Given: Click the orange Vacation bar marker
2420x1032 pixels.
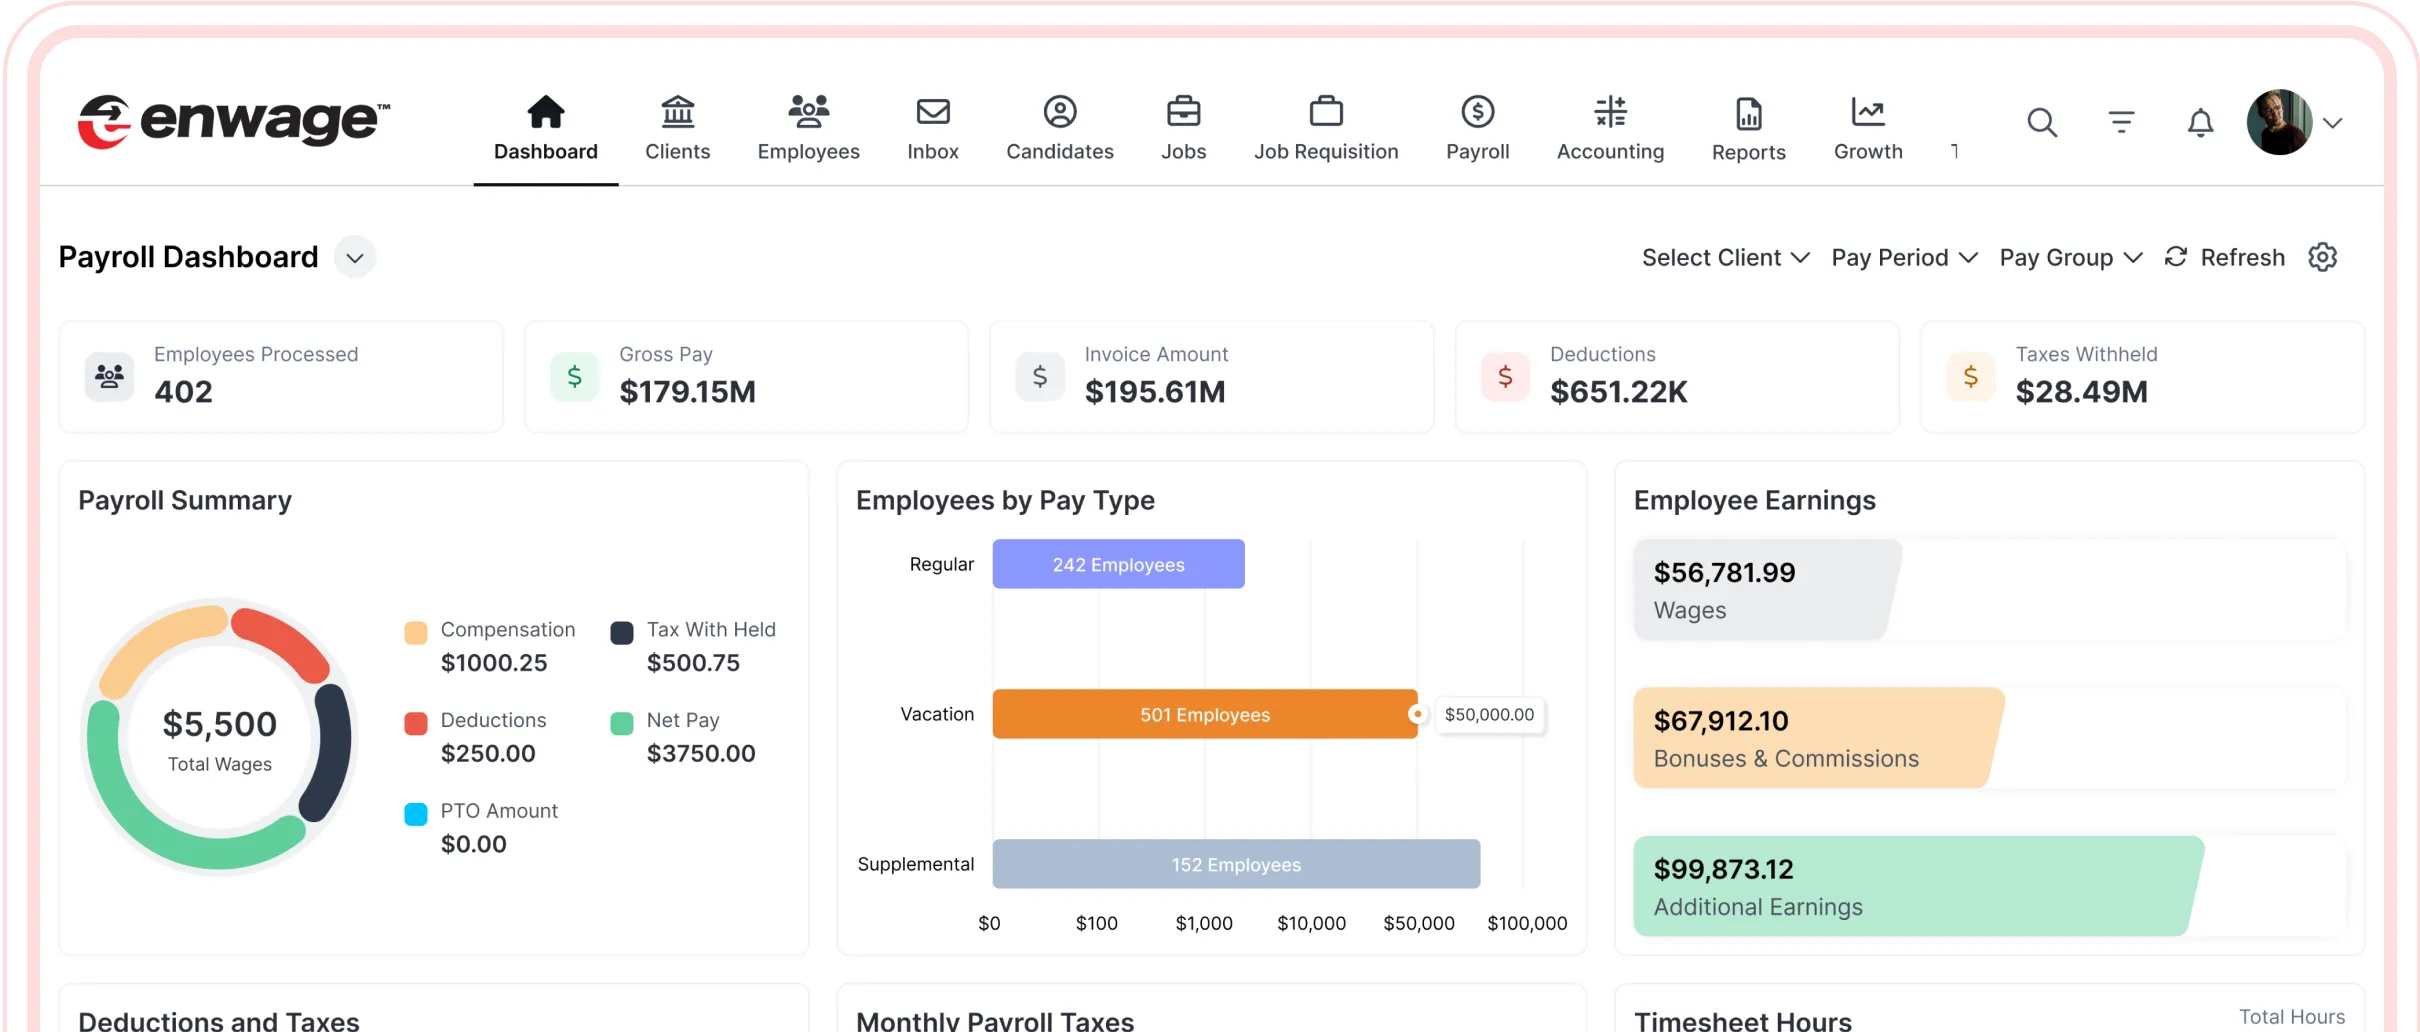Looking at the screenshot, I should [1417, 714].
